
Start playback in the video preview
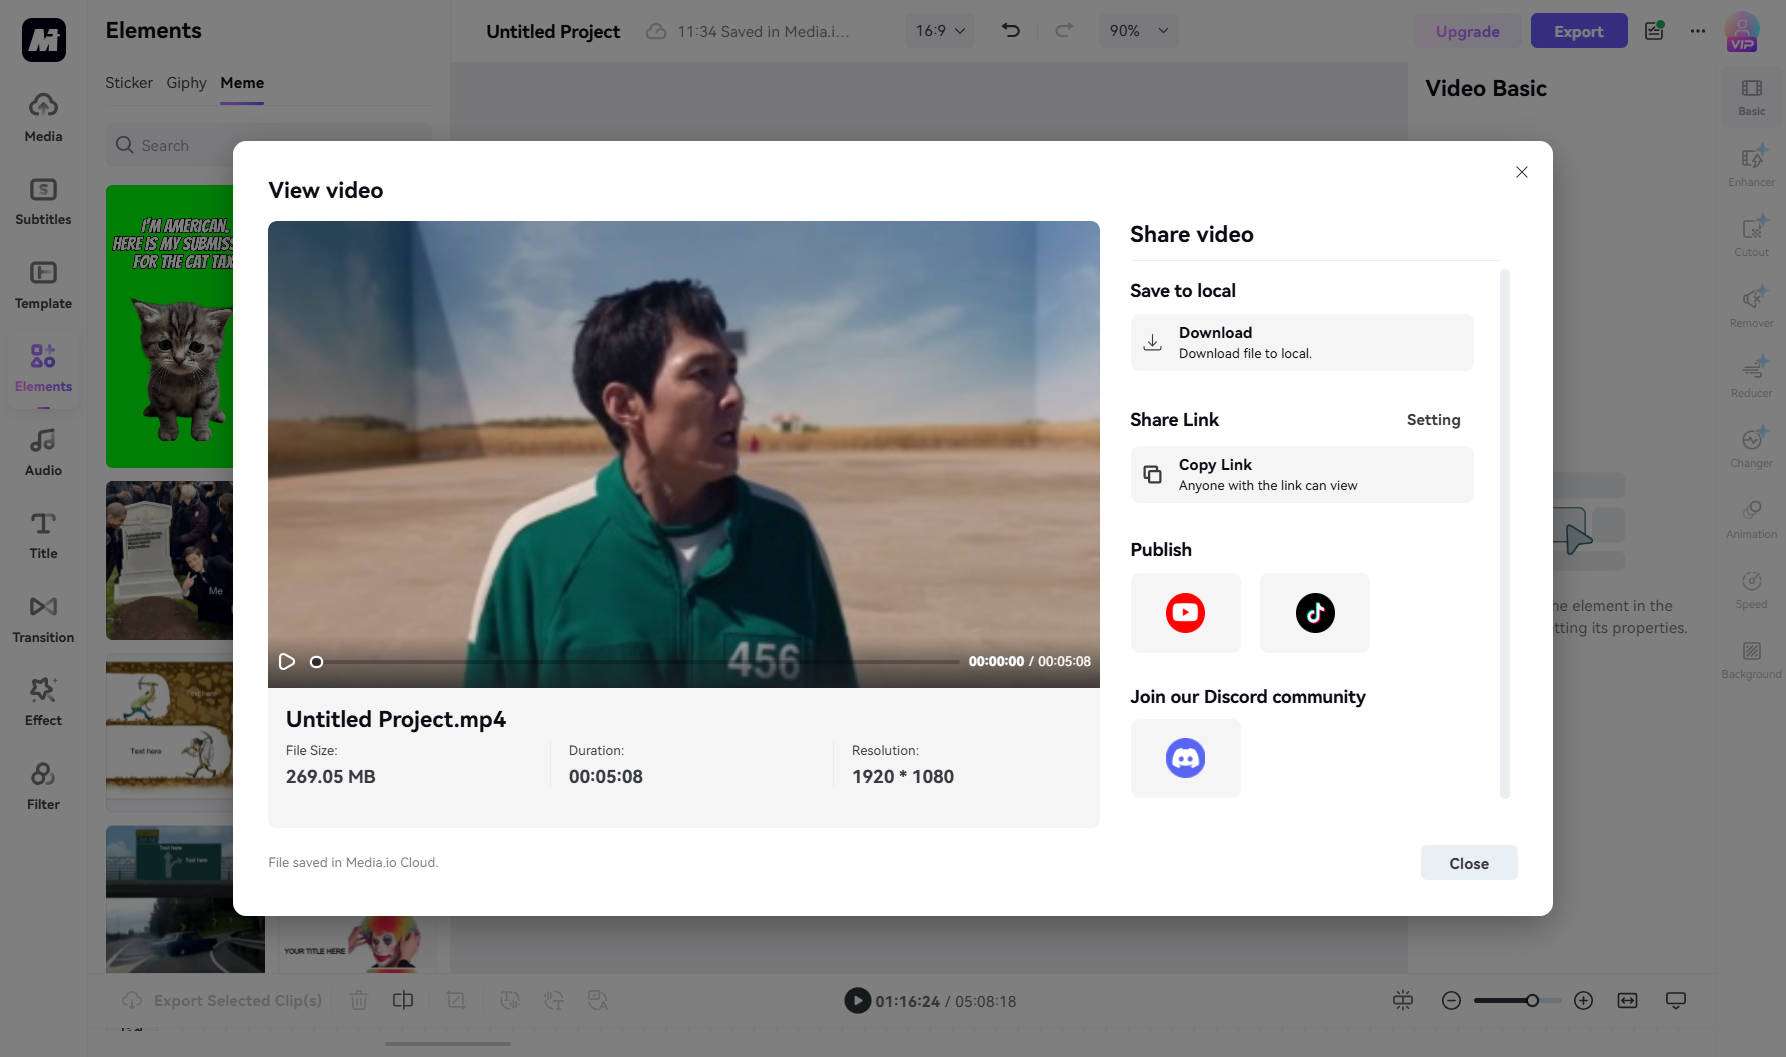[x=287, y=661]
